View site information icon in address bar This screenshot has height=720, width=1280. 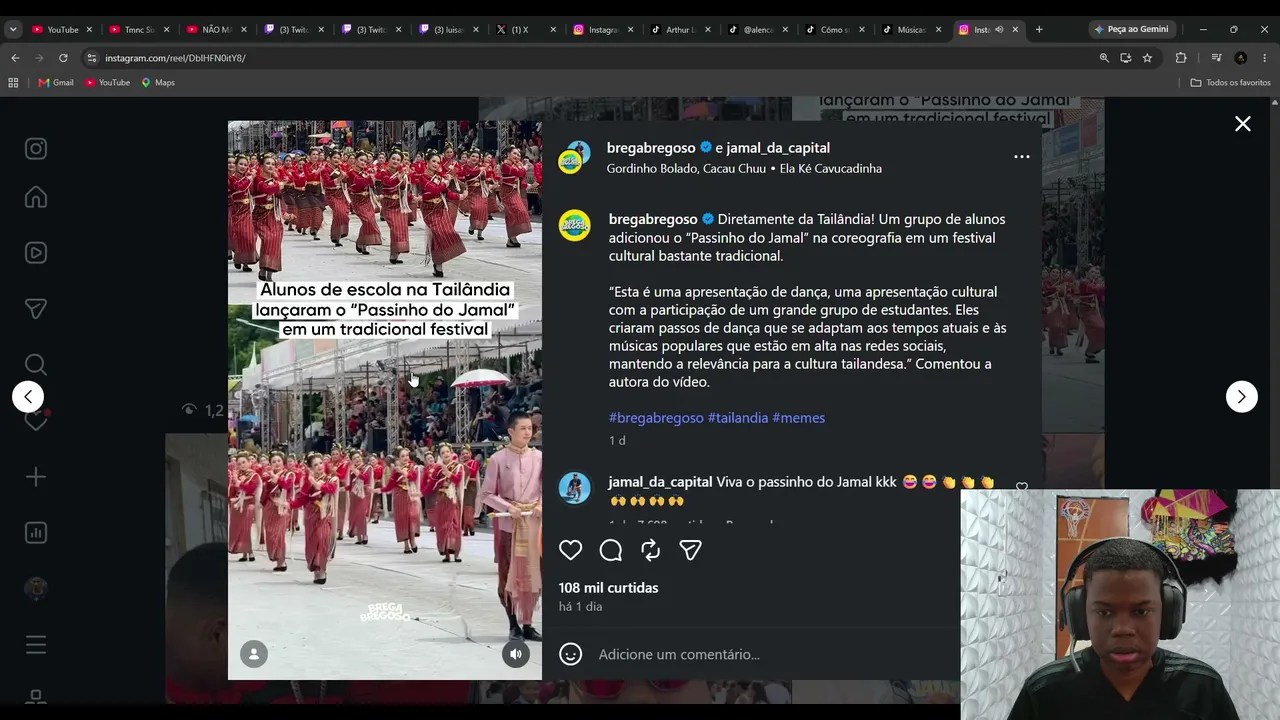[92, 58]
